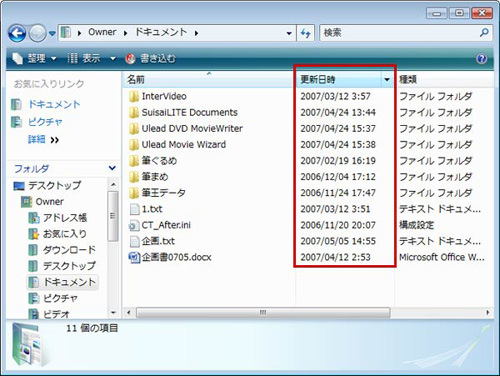This screenshot has width=500, height=376.
Task: Select the 企画書0705.docx Word icon
Action: [x=134, y=257]
